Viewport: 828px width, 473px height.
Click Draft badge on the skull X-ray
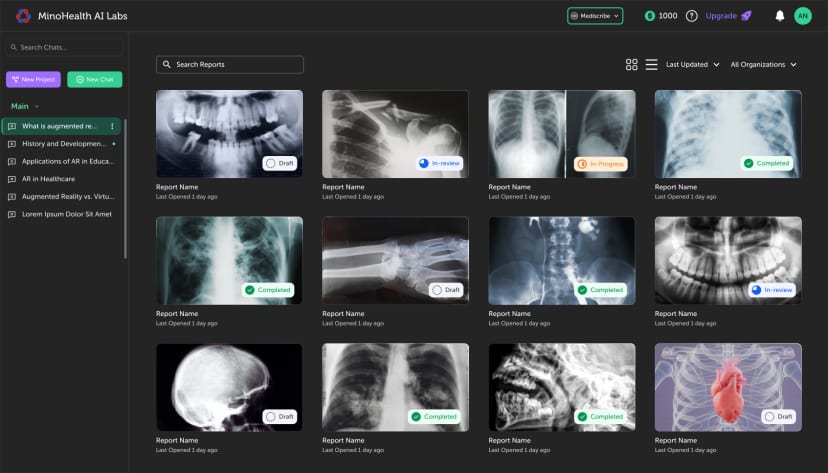click(x=280, y=417)
